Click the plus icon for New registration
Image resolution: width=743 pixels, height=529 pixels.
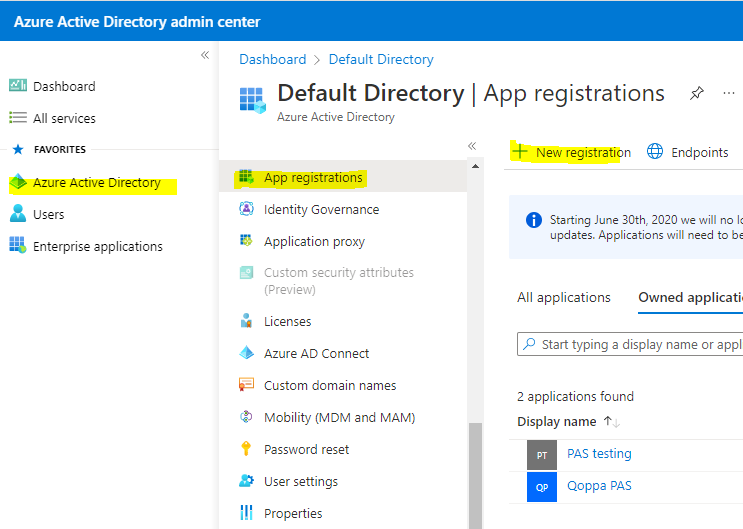pyautogui.click(x=520, y=151)
